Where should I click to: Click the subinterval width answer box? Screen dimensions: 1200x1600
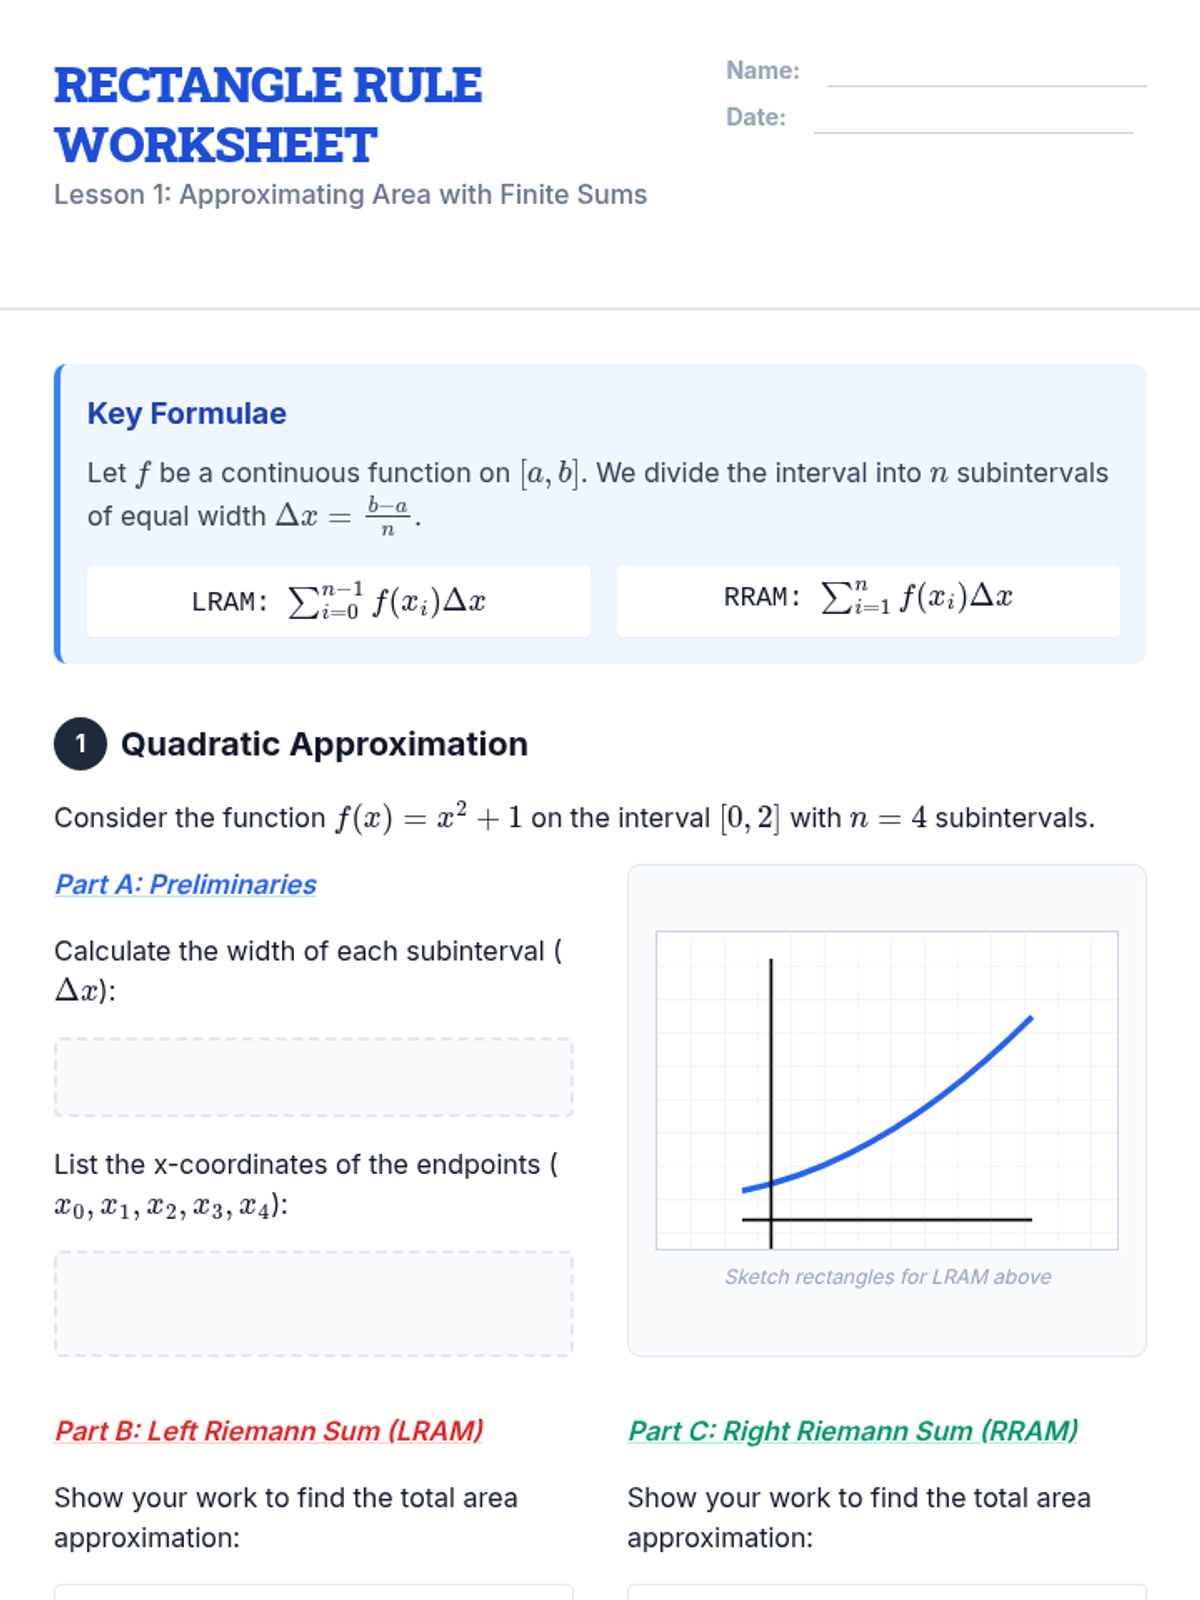click(x=313, y=1077)
